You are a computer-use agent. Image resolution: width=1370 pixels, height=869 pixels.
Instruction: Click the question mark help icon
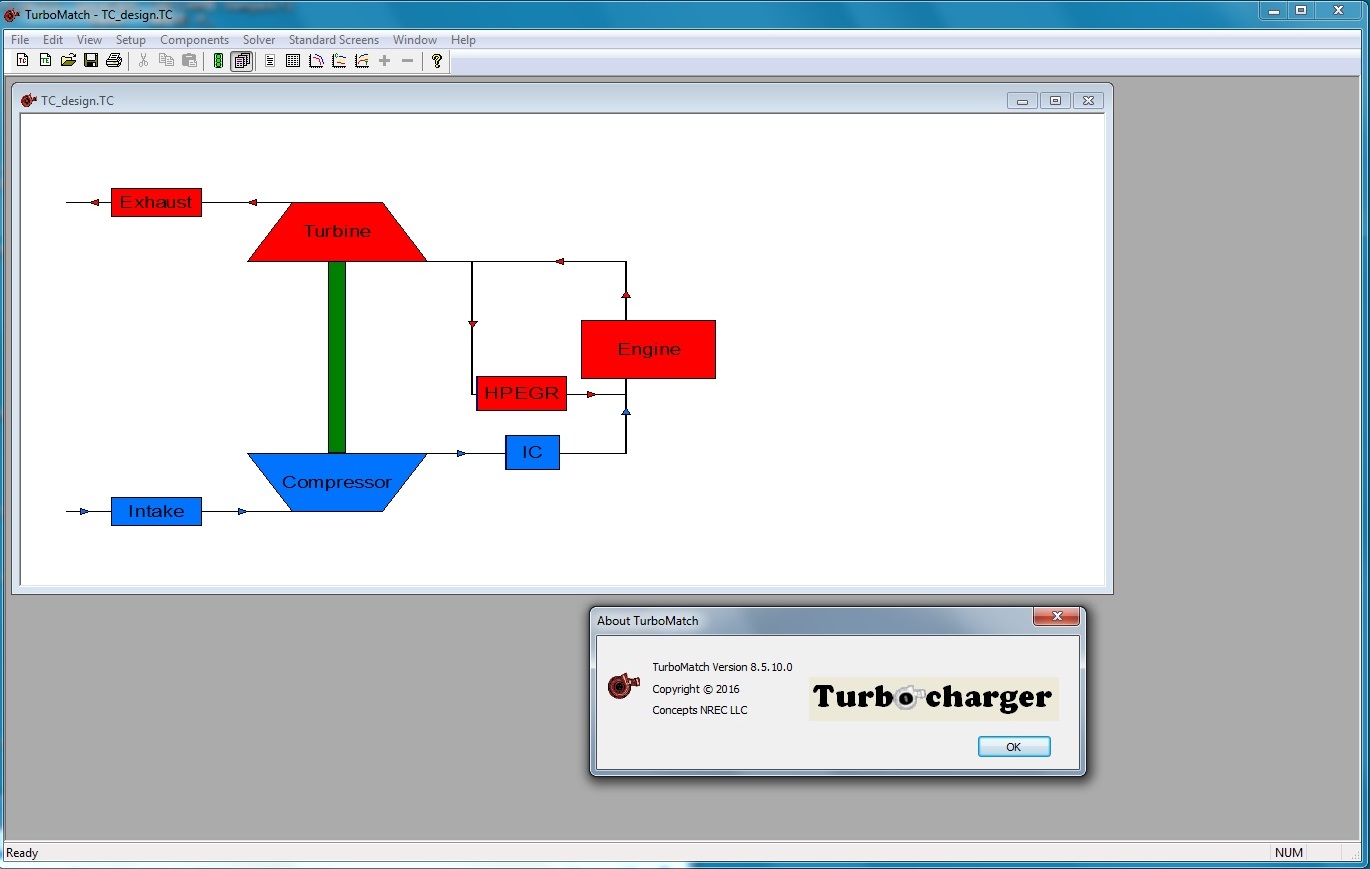pyautogui.click(x=437, y=61)
